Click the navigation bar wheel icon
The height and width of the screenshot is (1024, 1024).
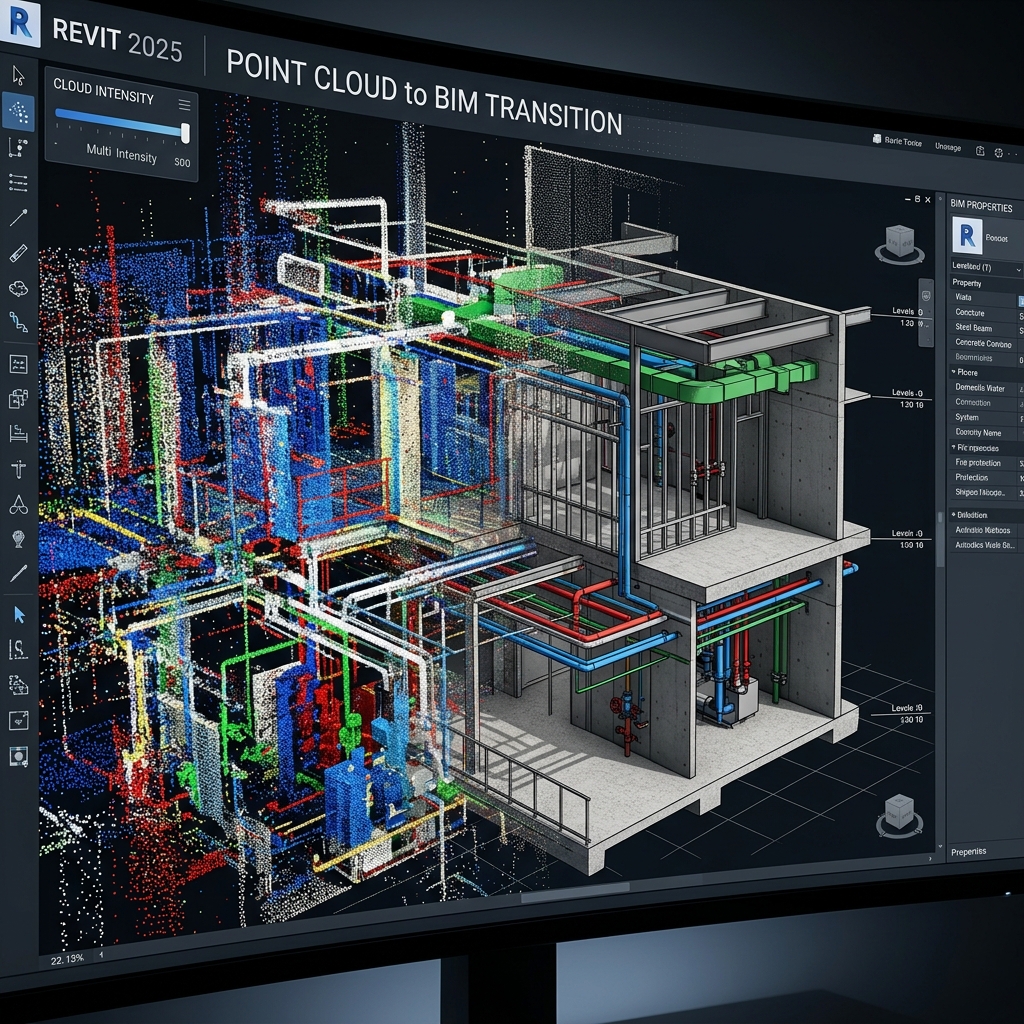[x=925, y=296]
